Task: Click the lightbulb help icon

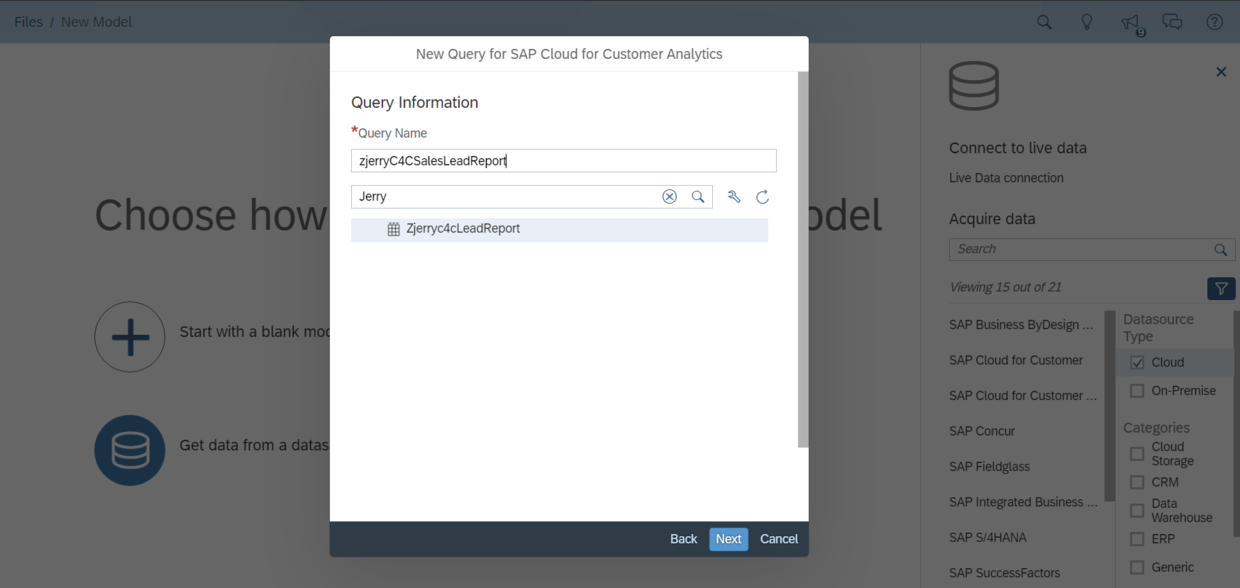Action: (x=1087, y=22)
